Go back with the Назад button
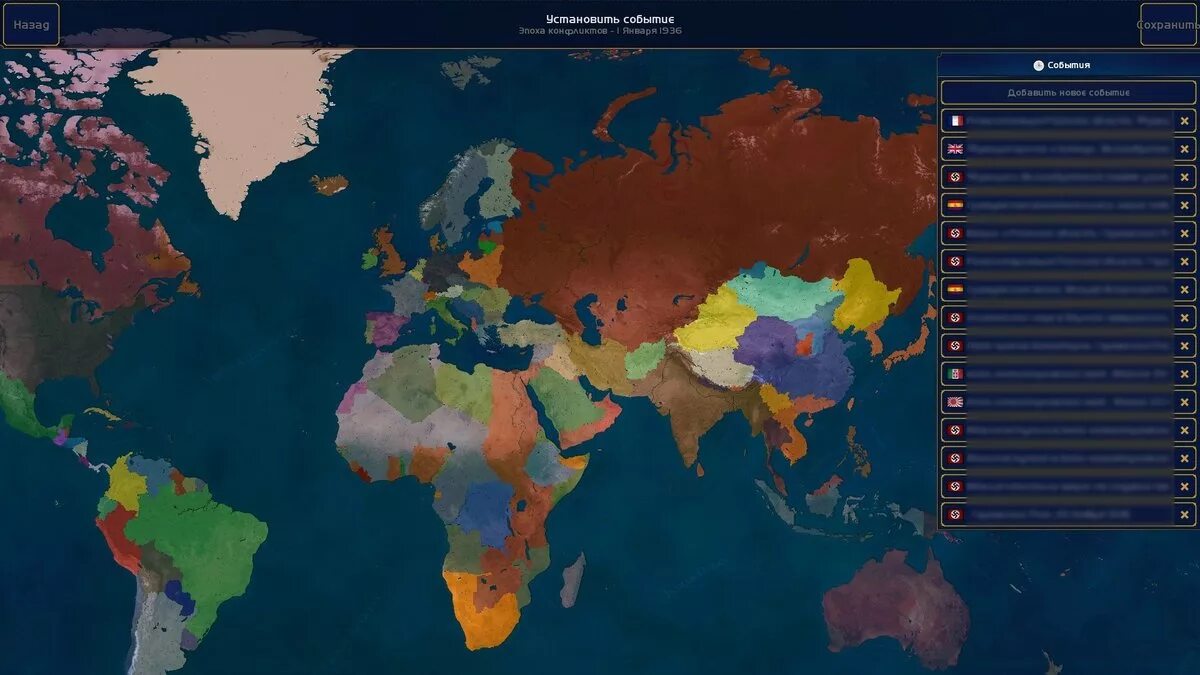 pyautogui.click(x=31, y=25)
